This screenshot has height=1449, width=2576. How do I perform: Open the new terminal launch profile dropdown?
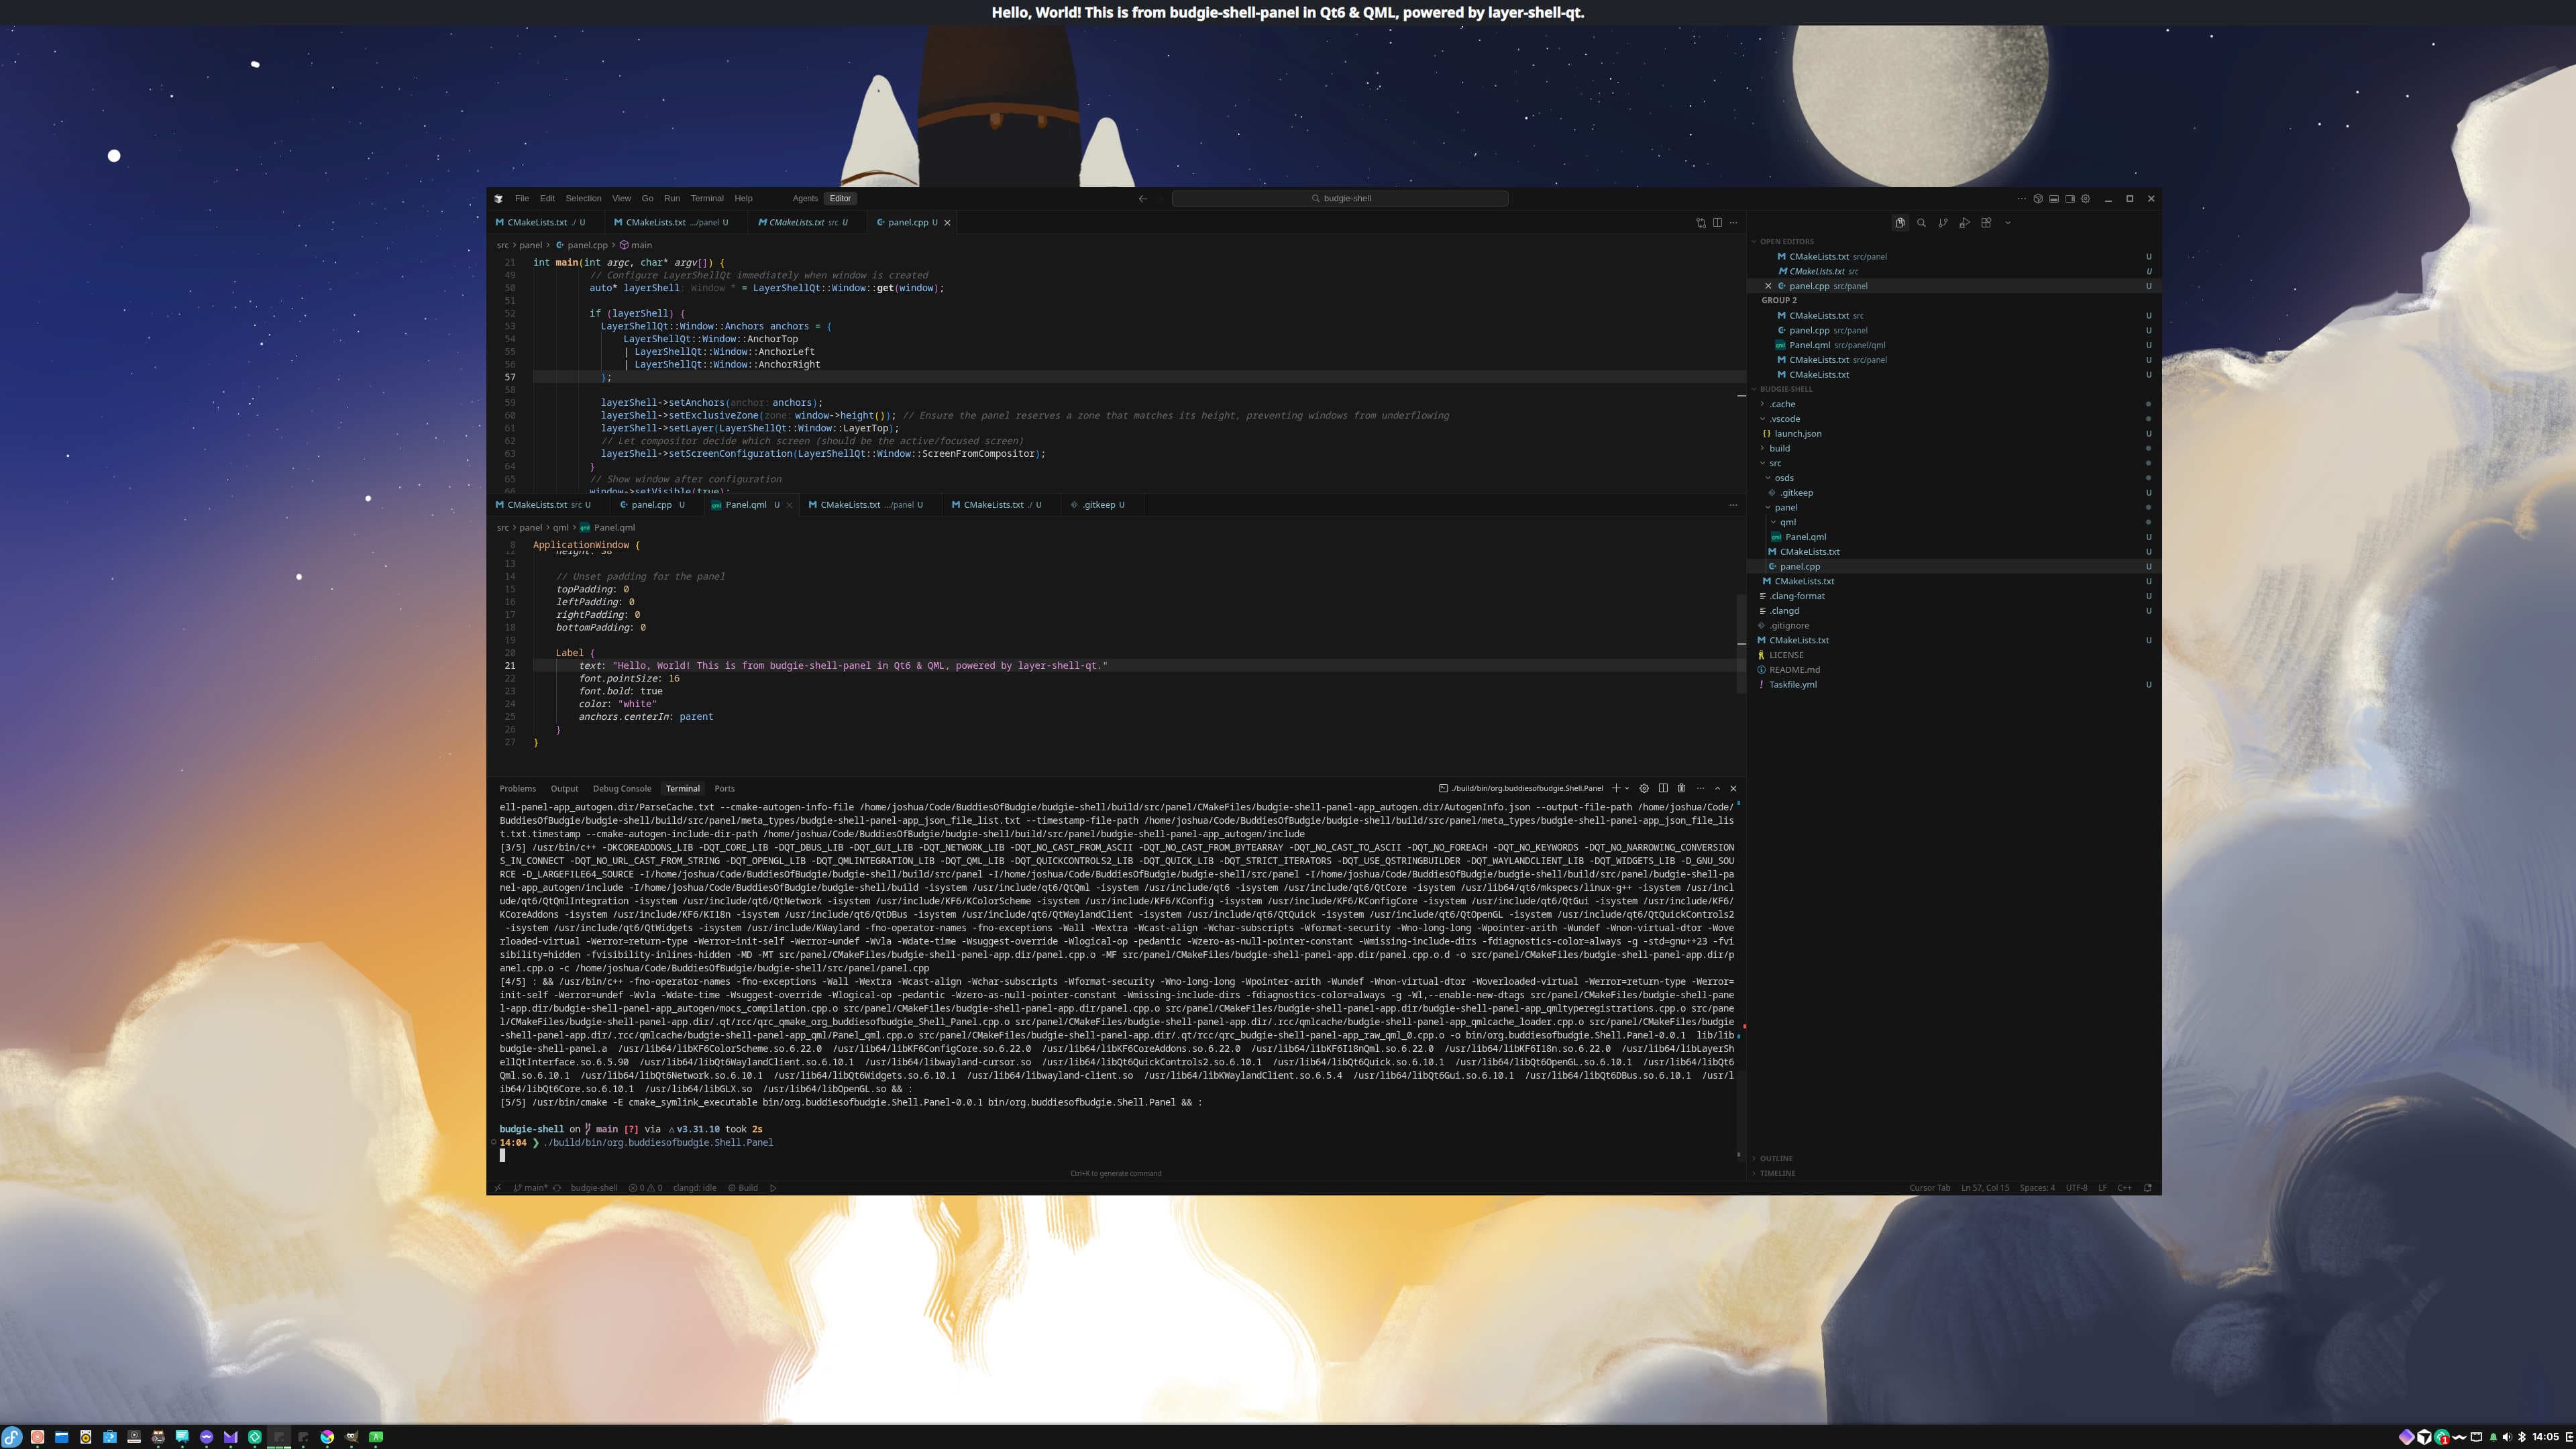[x=1627, y=788]
